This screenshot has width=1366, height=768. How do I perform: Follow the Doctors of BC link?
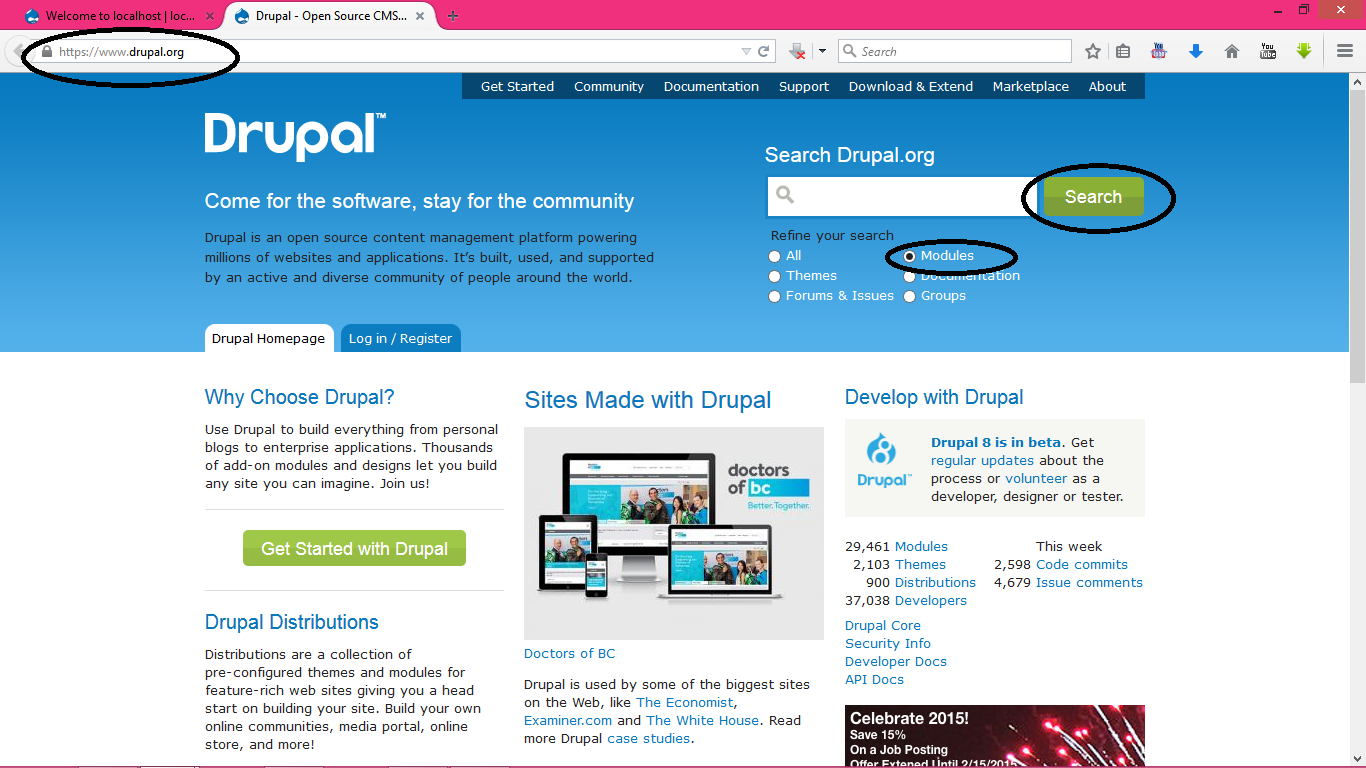click(570, 653)
